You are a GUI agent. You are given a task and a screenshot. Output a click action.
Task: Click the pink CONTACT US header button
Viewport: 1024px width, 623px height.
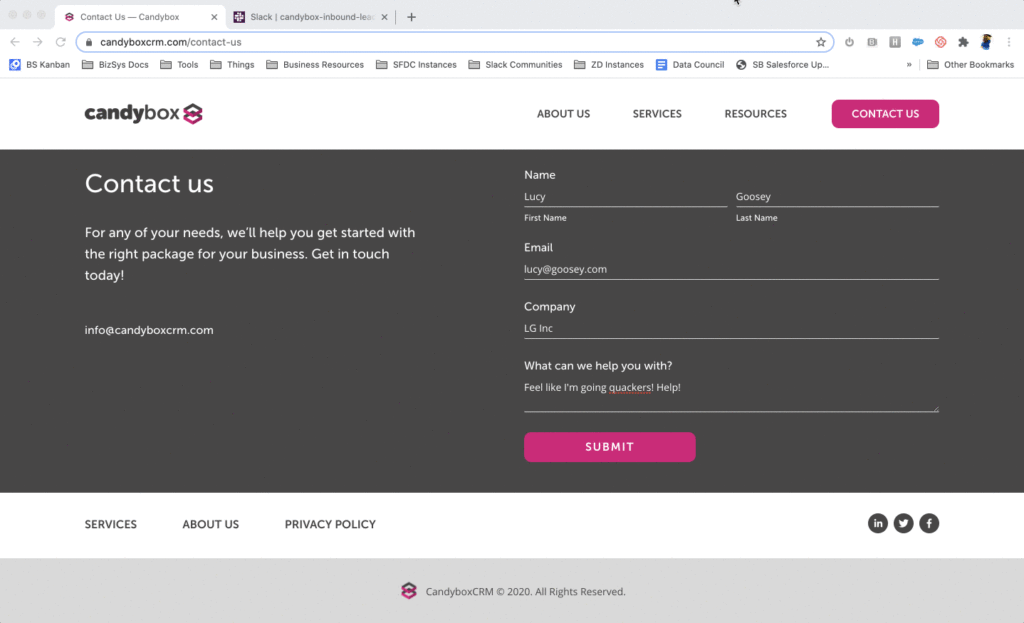click(x=885, y=114)
